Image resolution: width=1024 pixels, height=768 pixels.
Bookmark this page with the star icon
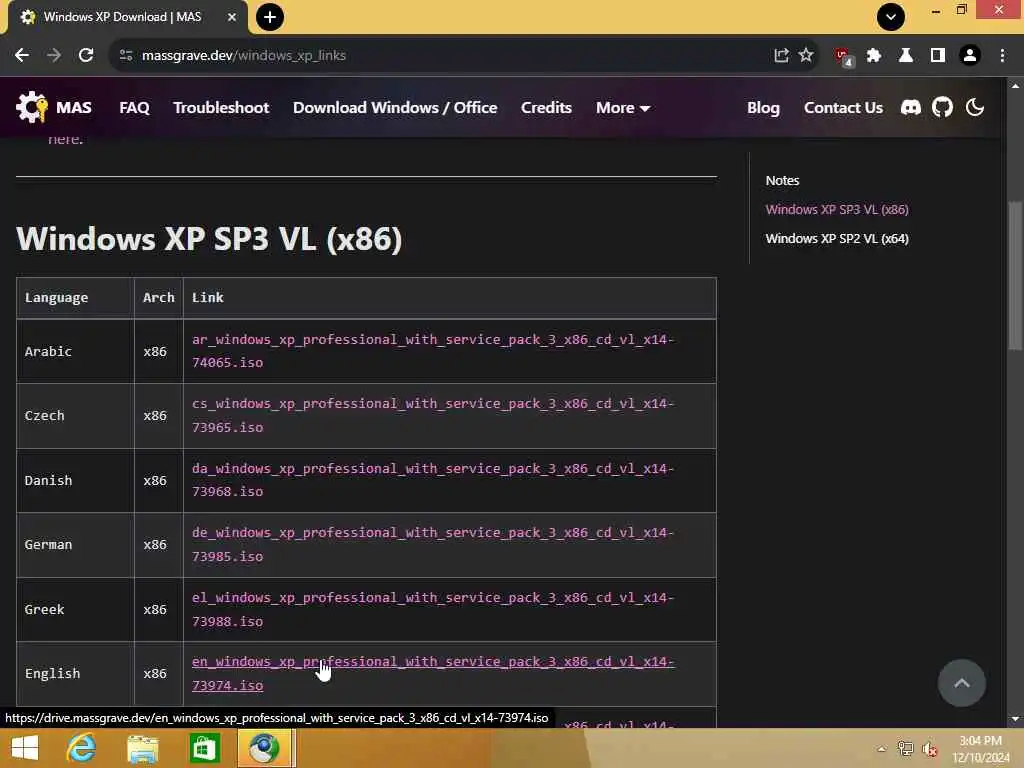coord(806,56)
